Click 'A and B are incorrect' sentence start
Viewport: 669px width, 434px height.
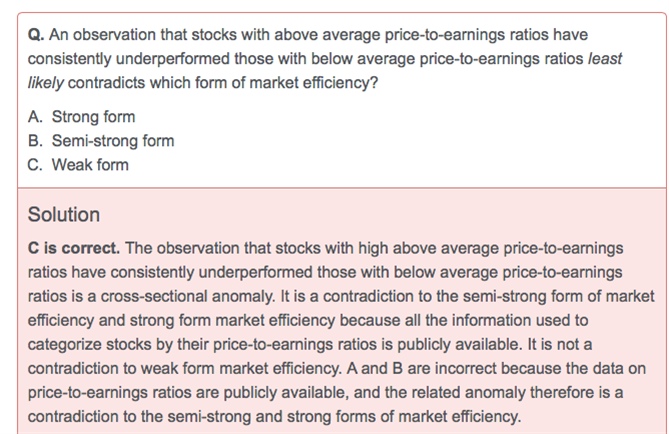tap(422, 368)
